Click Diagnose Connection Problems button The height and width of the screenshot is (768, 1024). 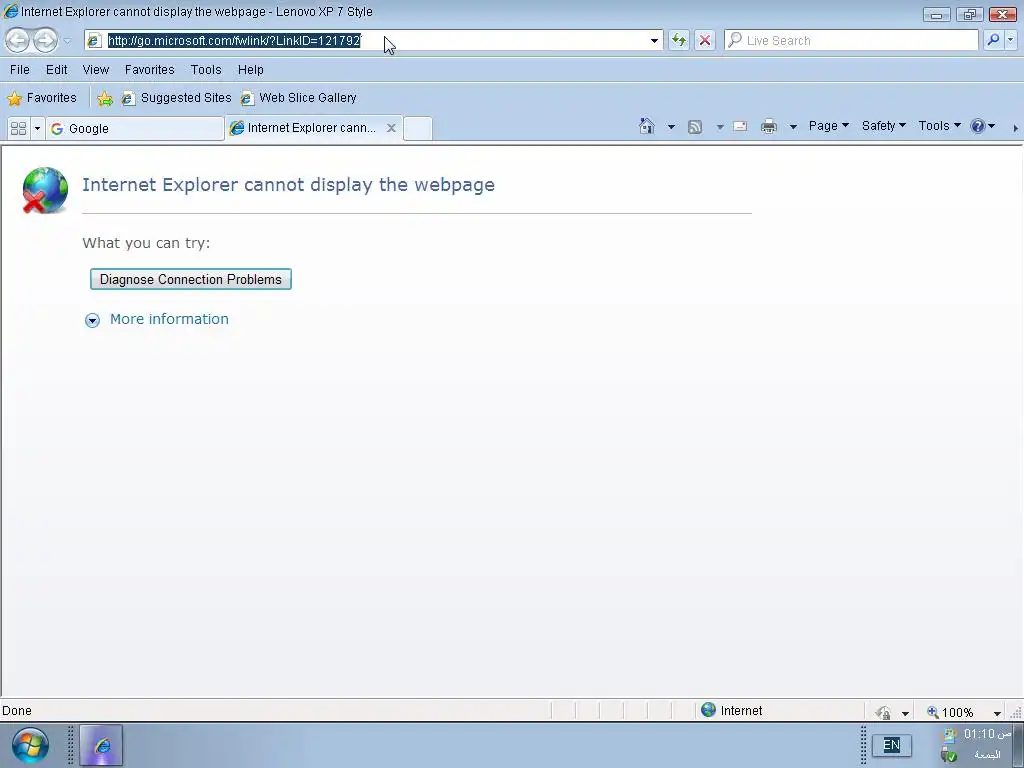191,280
